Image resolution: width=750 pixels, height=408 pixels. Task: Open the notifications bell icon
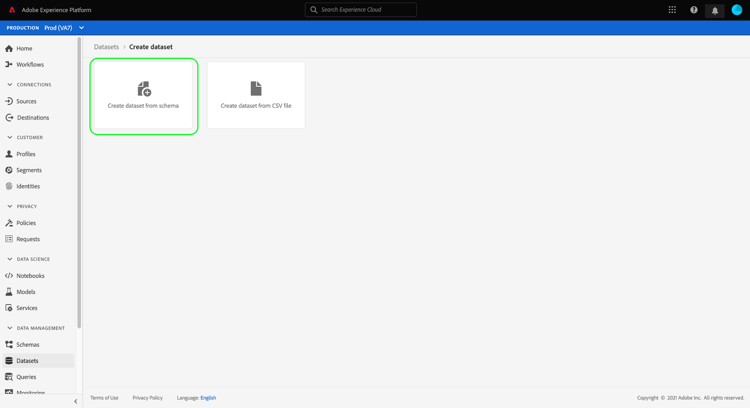tap(715, 11)
